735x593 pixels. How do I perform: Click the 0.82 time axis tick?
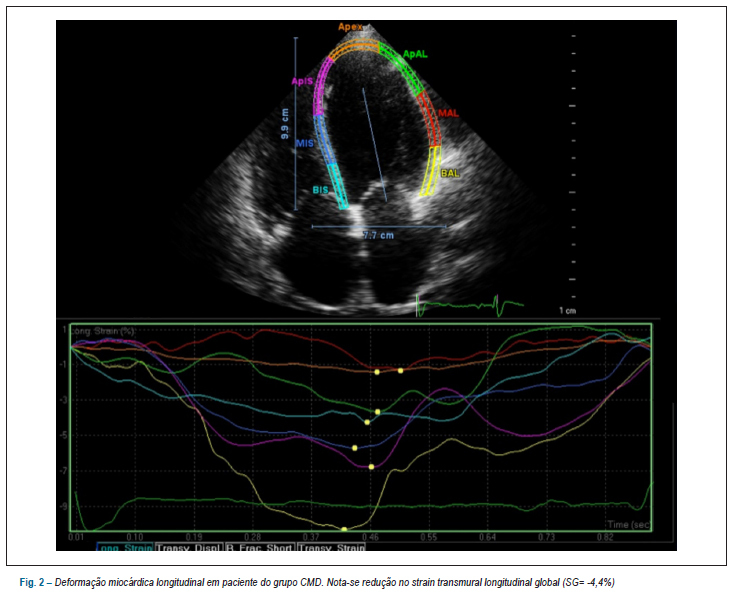click(x=605, y=537)
